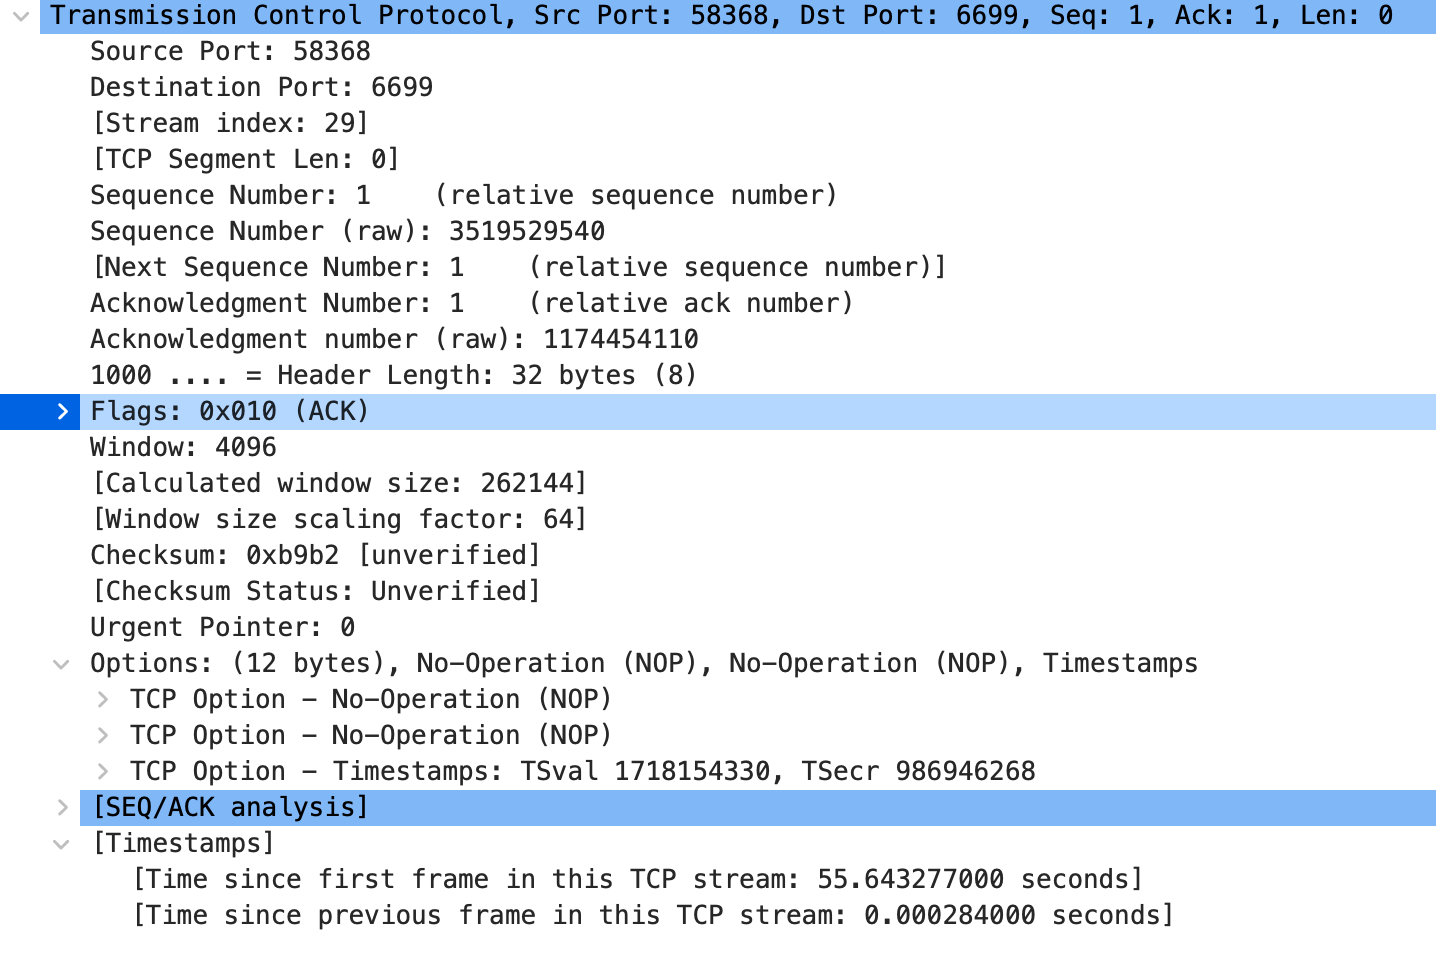The height and width of the screenshot is (970, 1436).
Task: Click first TCP Option No-Operation (NOP) text
Action: (371, 699)
